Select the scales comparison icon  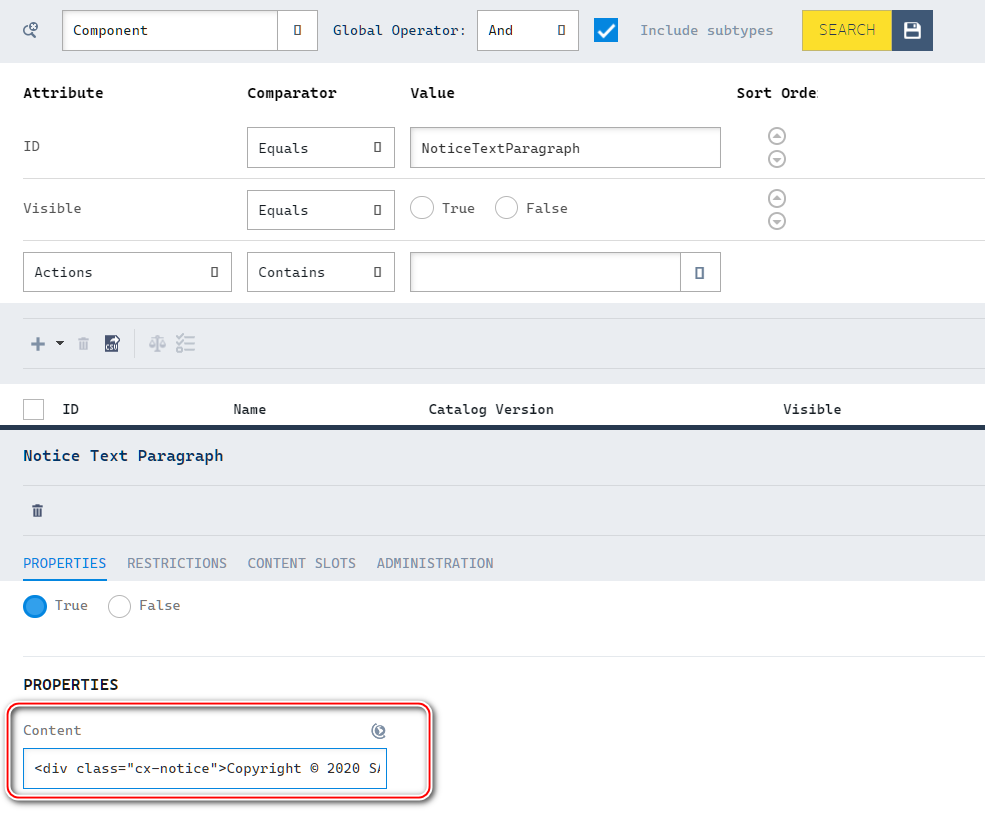coord(157,343)
